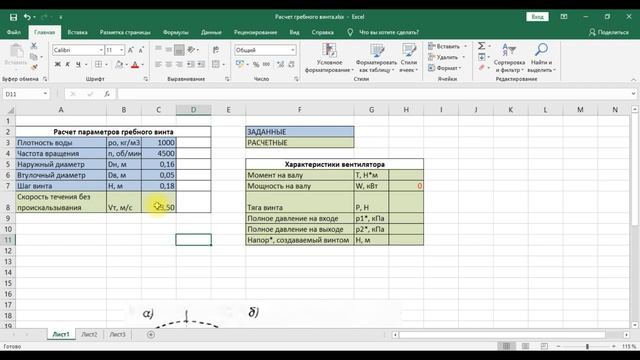Adjust the zoom slider handle
The height and width of the screenshot is (360, 640).
click(x=587, y=346)
